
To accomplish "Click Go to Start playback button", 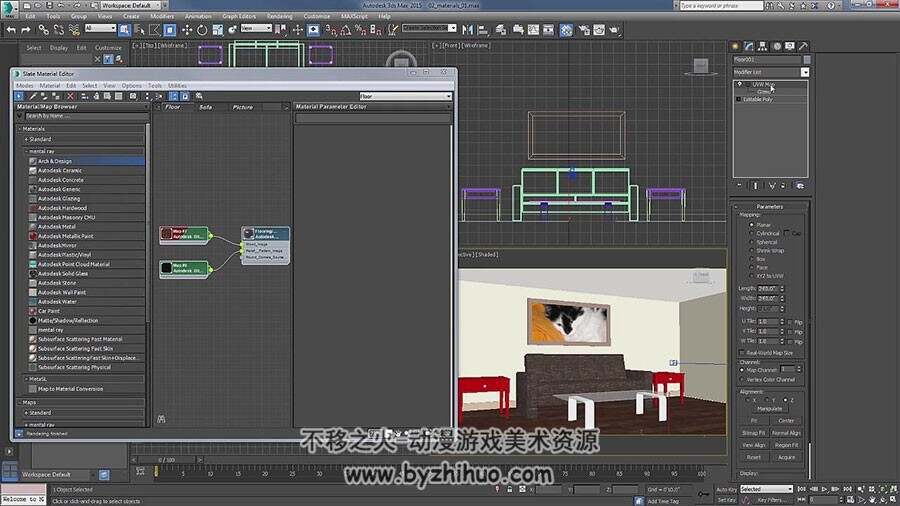I will pyautogui.click(x=802, y=489).
